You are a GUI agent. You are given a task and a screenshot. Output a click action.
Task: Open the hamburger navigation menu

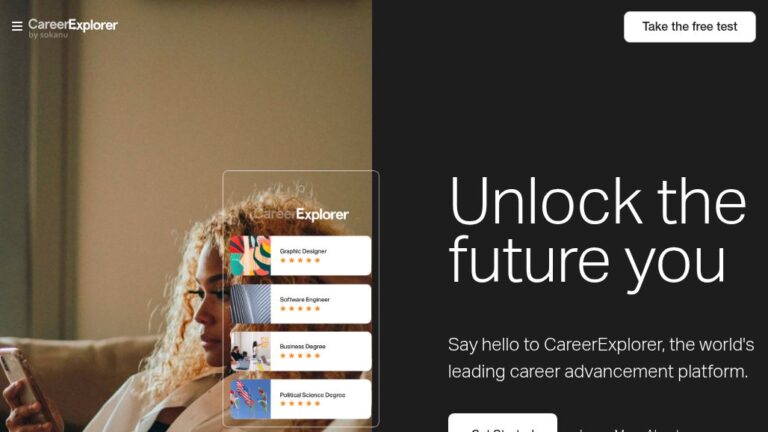point(17,26)
